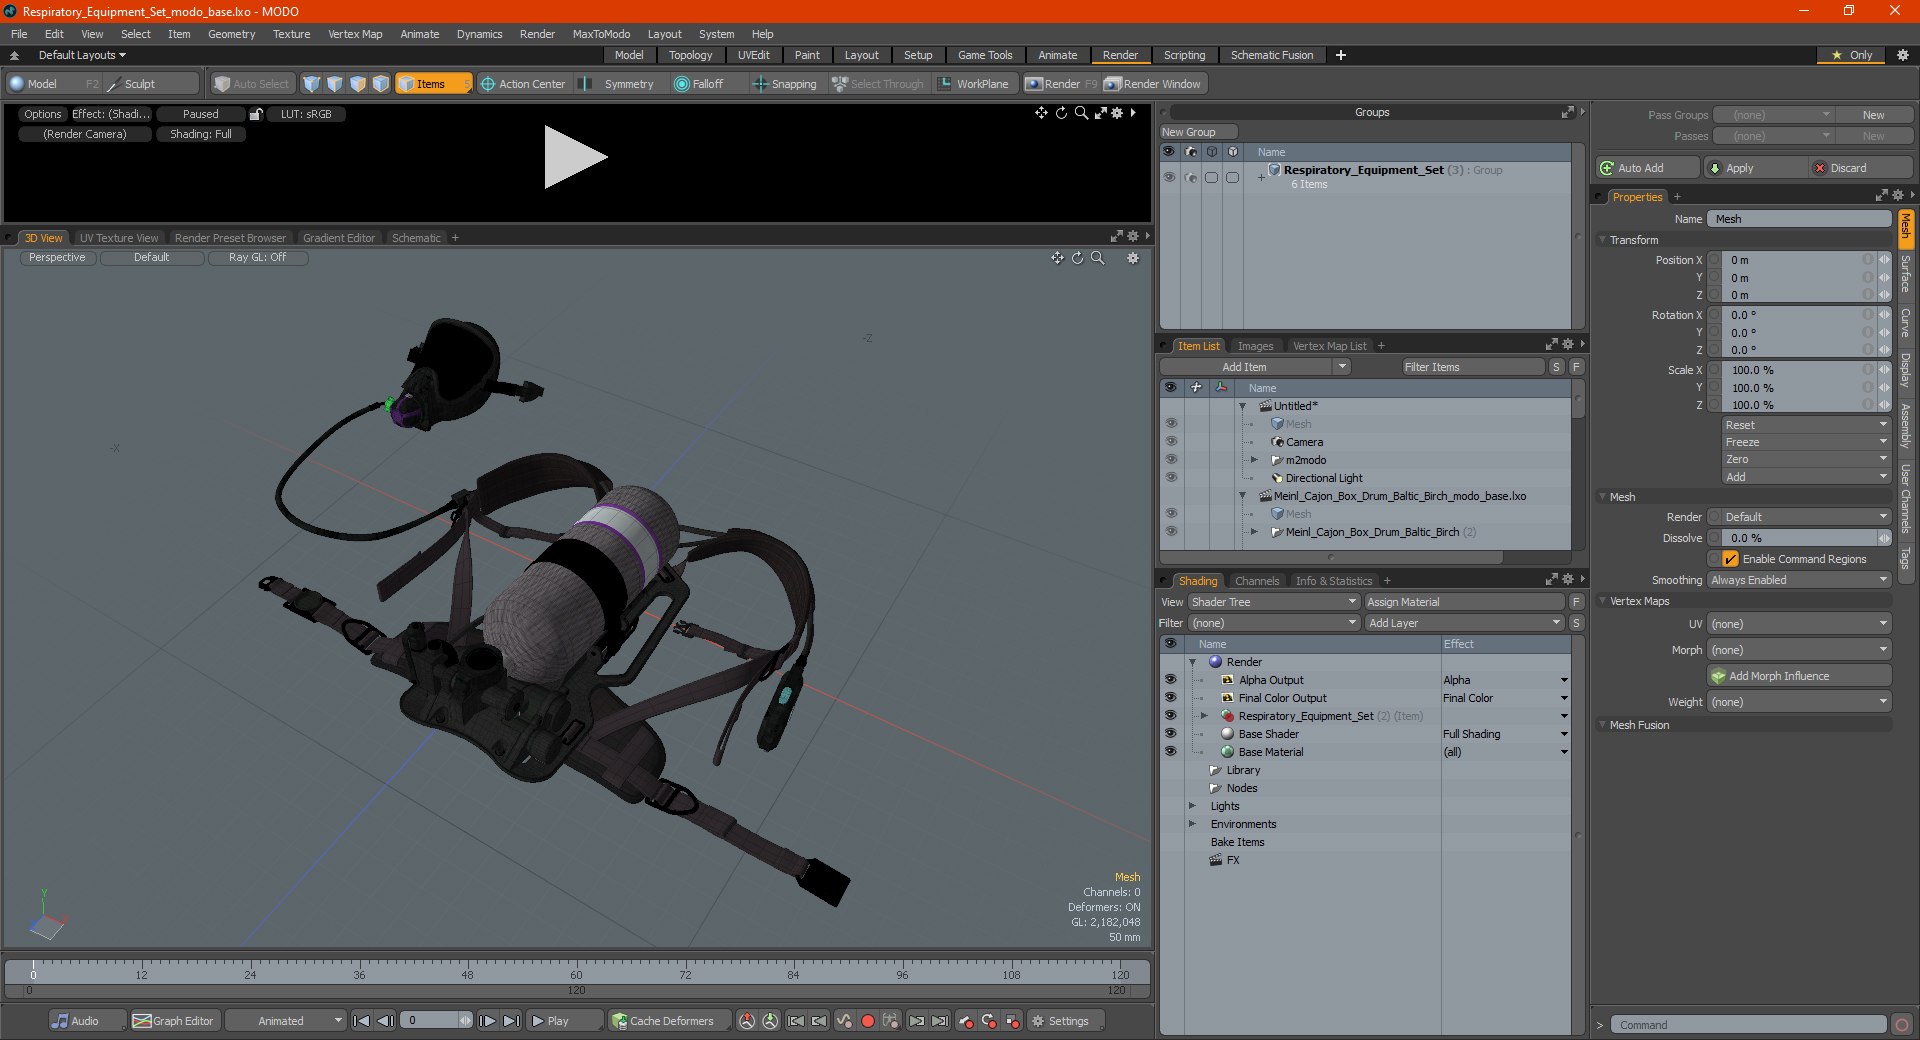Open the Geometry menu
The height and width of the screenshot is (1040, 1920).
[231, 34]
